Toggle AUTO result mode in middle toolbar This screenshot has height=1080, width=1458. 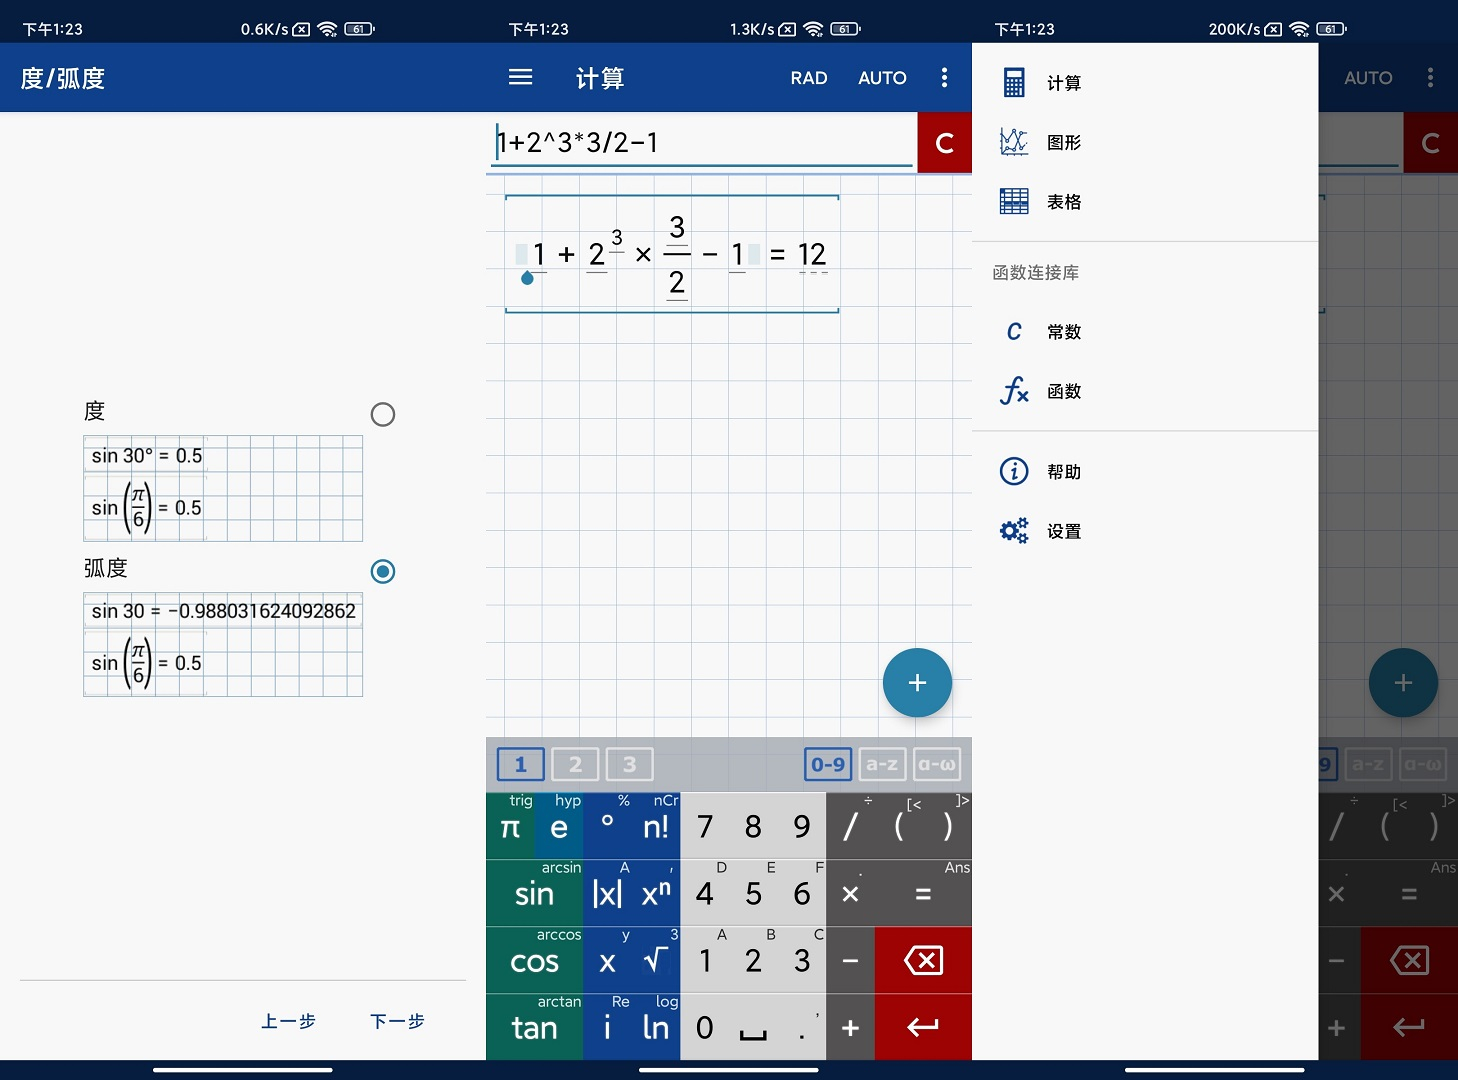tap(882, 78)
